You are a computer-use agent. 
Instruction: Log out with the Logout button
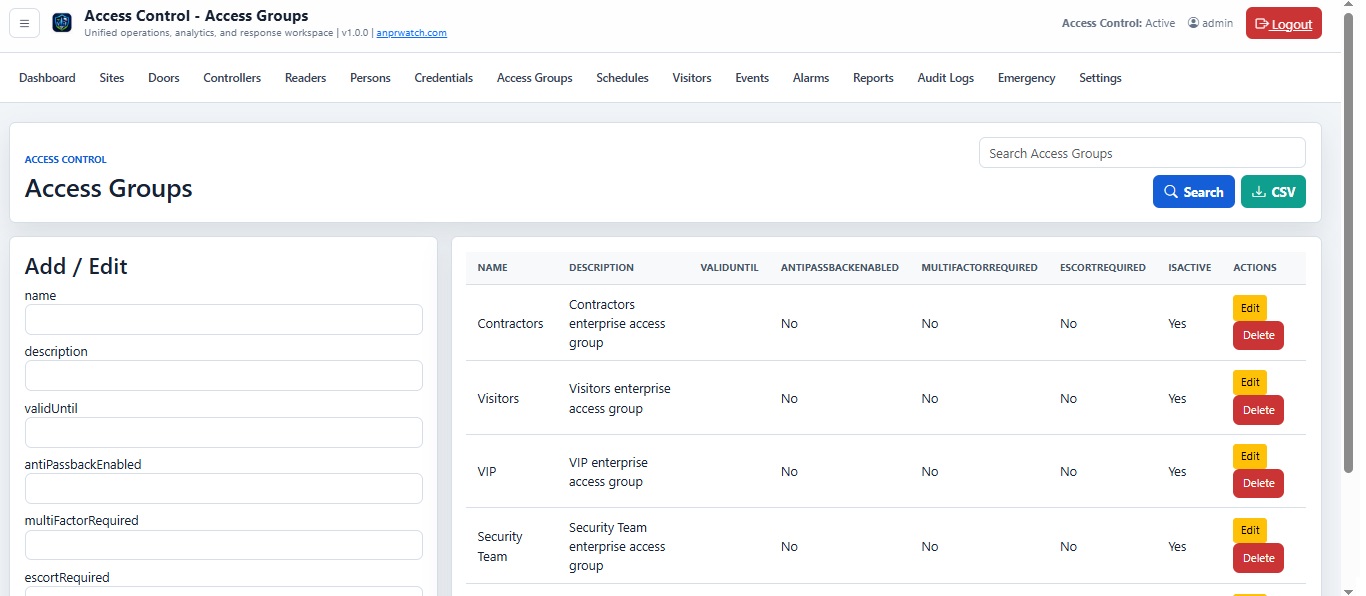(1283, 23)
